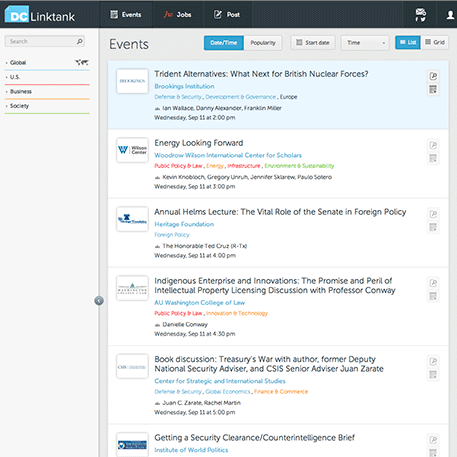Open the Events nav tab
This screenshot has height=457, width=457.
126,15
